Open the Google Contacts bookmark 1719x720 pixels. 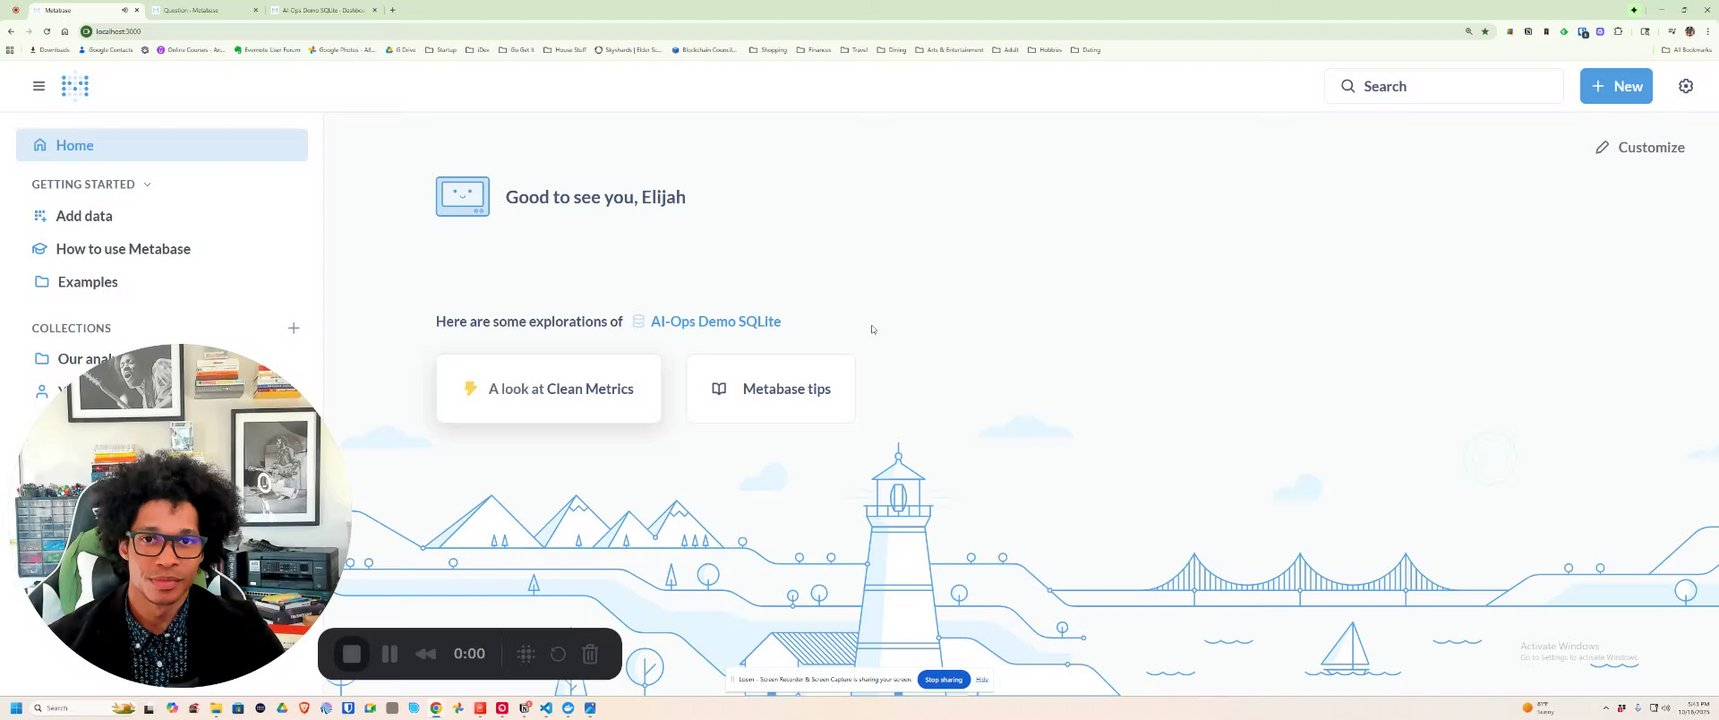(106, 50)
